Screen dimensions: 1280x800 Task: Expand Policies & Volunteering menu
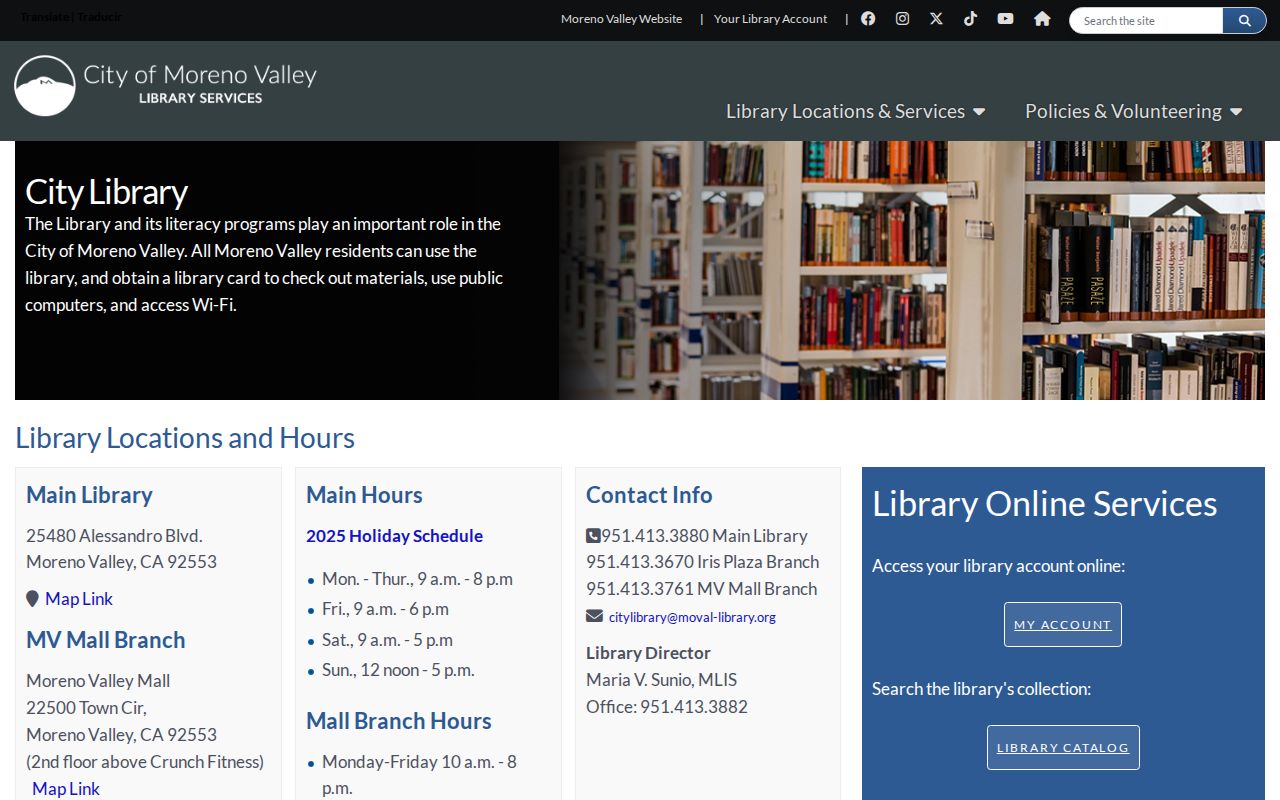pyautogui.click(x=1133, y=111)
